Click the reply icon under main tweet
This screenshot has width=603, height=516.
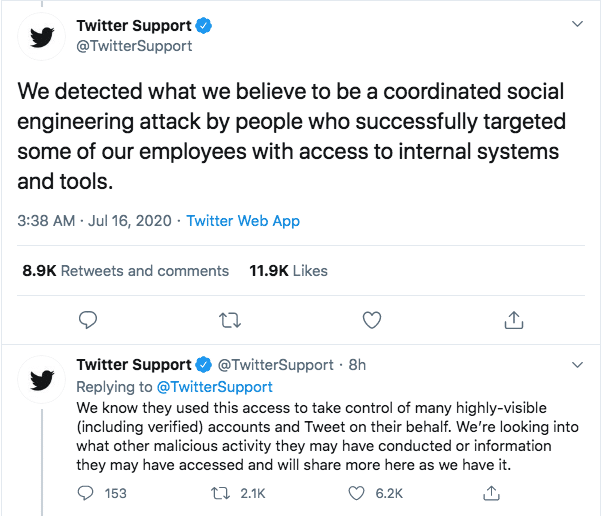click(88, 320)
